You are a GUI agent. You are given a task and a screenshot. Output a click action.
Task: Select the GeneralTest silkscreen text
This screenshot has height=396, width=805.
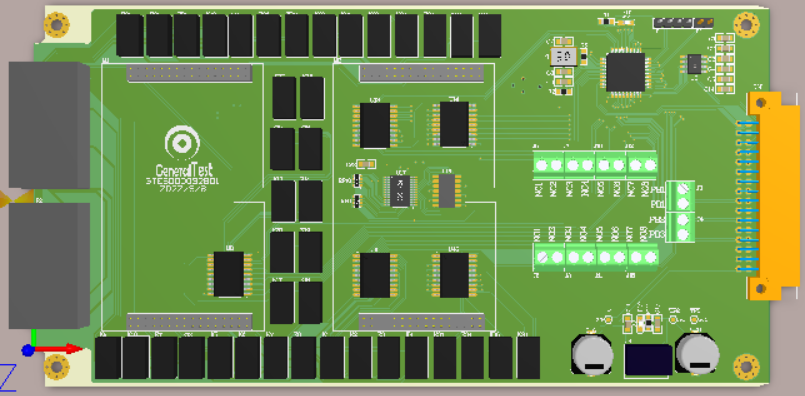pyautogui.click(x=183, y=170)
